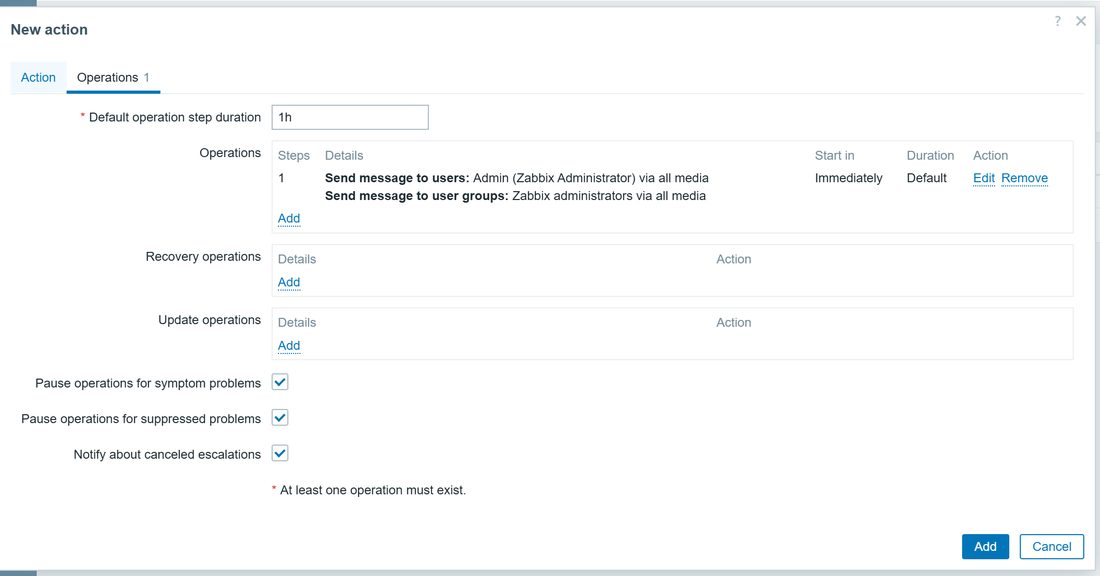Switch to the Action tab

click(38, 77)
